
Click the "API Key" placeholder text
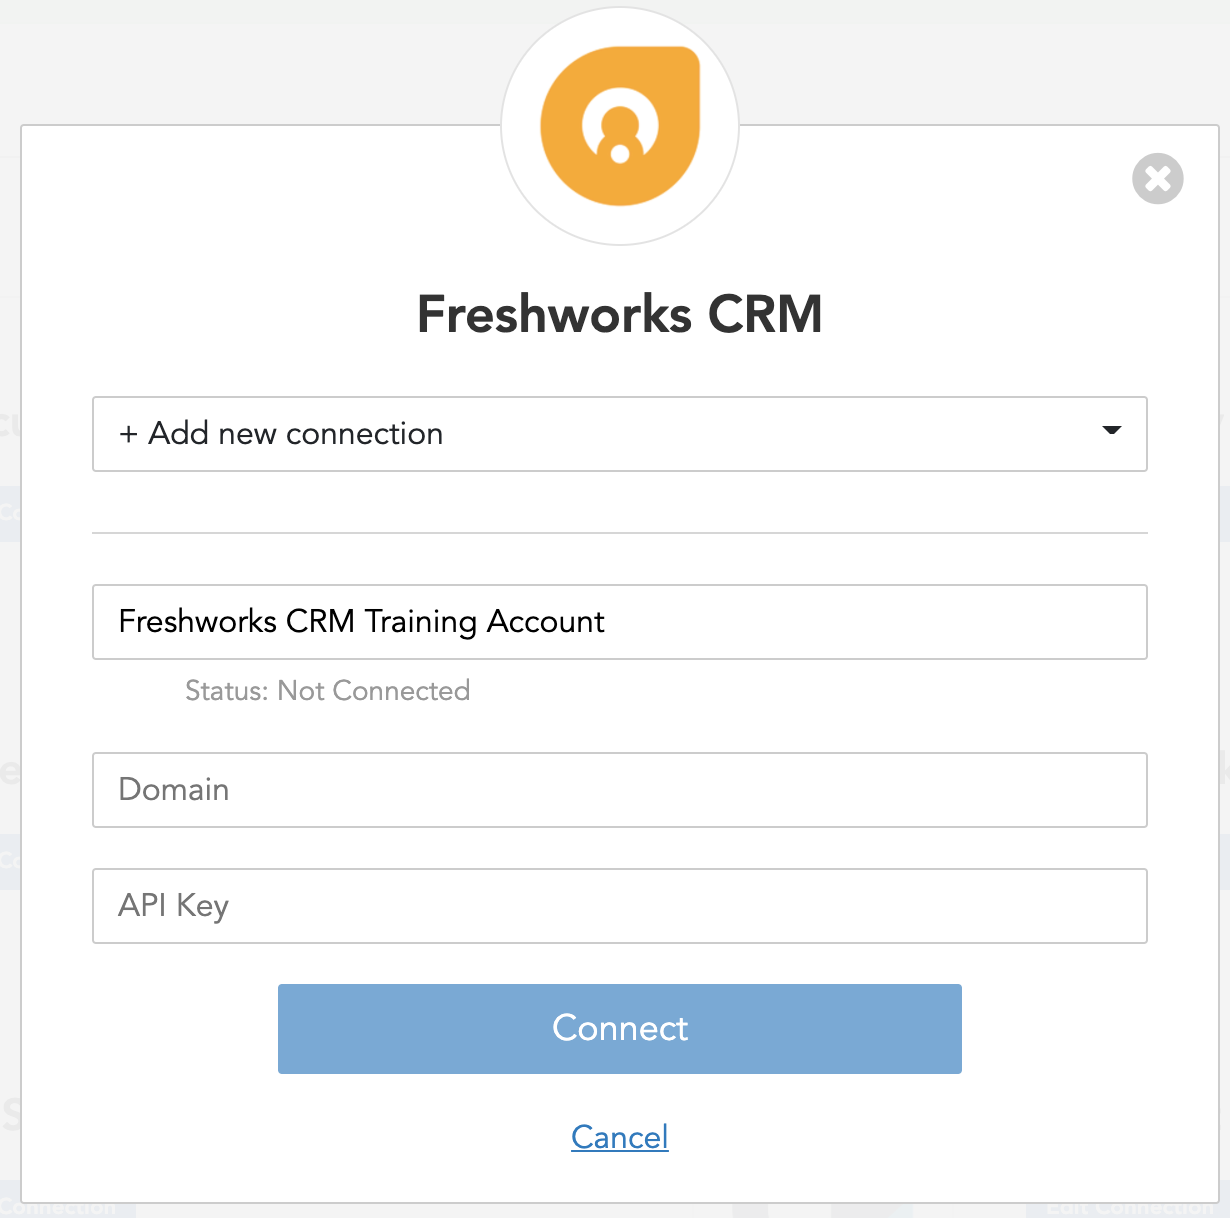(x=174, y=906)
